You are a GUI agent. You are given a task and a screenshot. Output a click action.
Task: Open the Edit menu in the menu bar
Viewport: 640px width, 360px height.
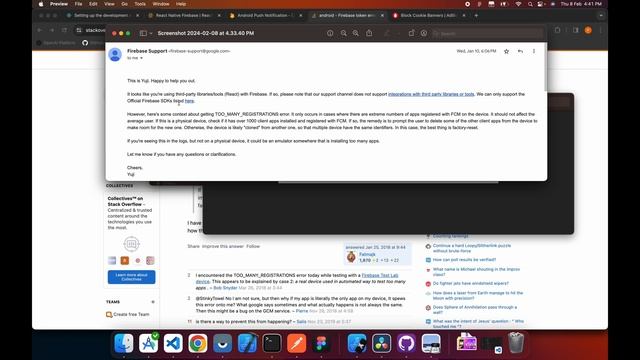point(93,4)
